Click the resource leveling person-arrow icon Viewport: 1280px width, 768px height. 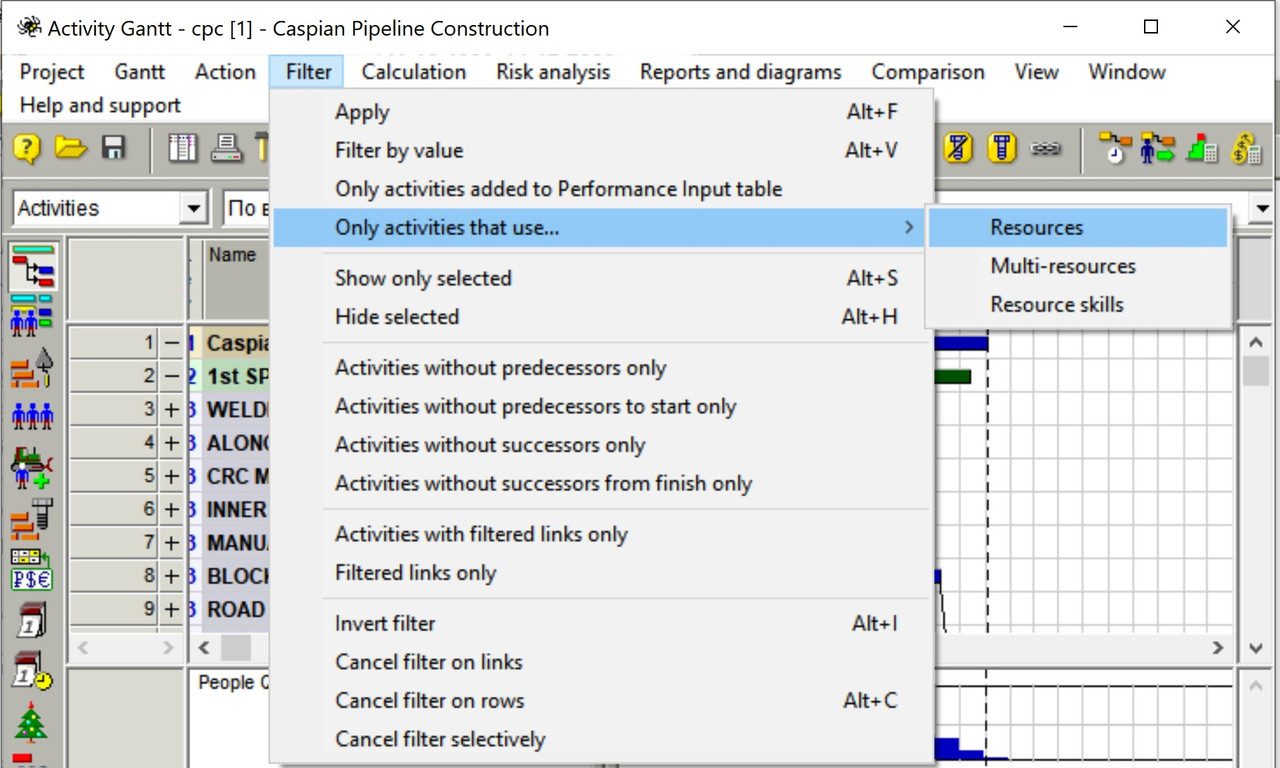click(1157, 150)
